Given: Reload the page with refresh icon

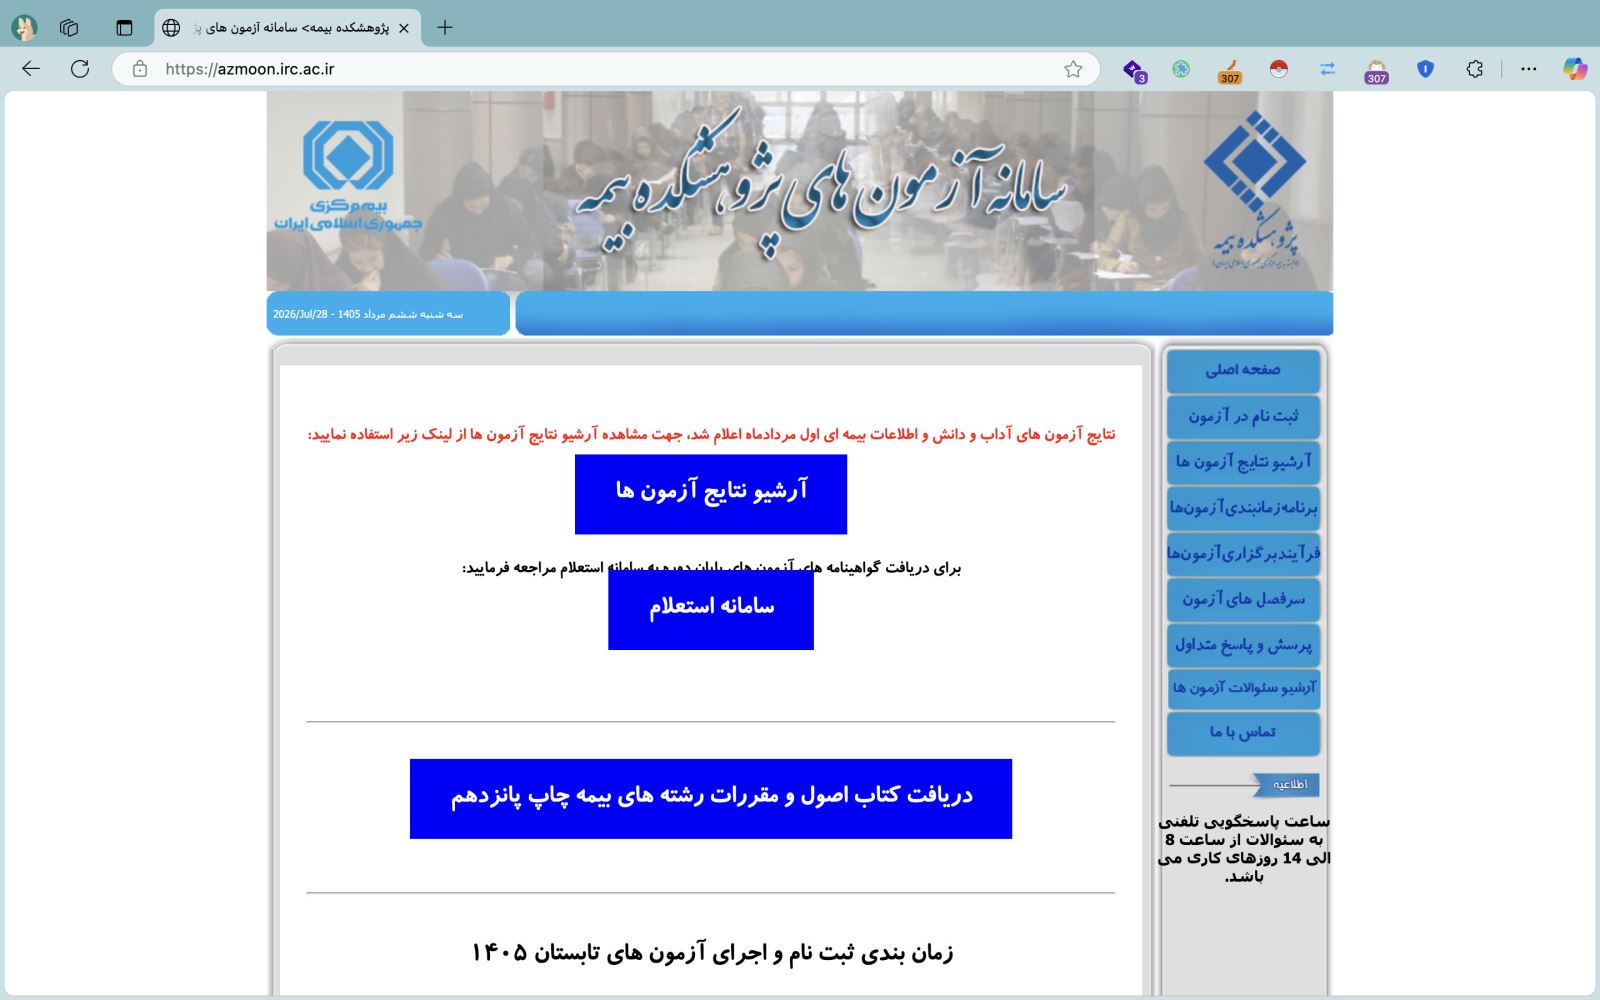Looking at the screenshot, I should click(x=80, y=69).
